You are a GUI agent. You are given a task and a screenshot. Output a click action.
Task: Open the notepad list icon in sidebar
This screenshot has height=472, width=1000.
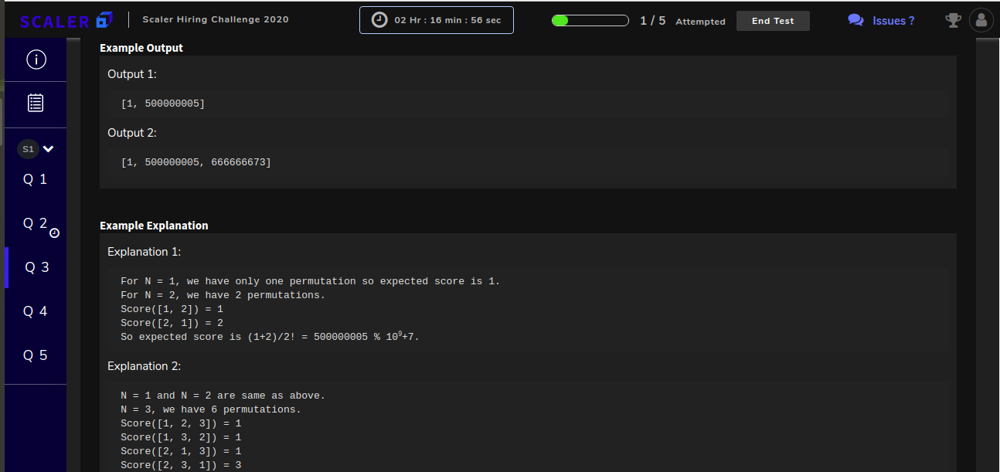pyautogui.click(x=36, y=103)
